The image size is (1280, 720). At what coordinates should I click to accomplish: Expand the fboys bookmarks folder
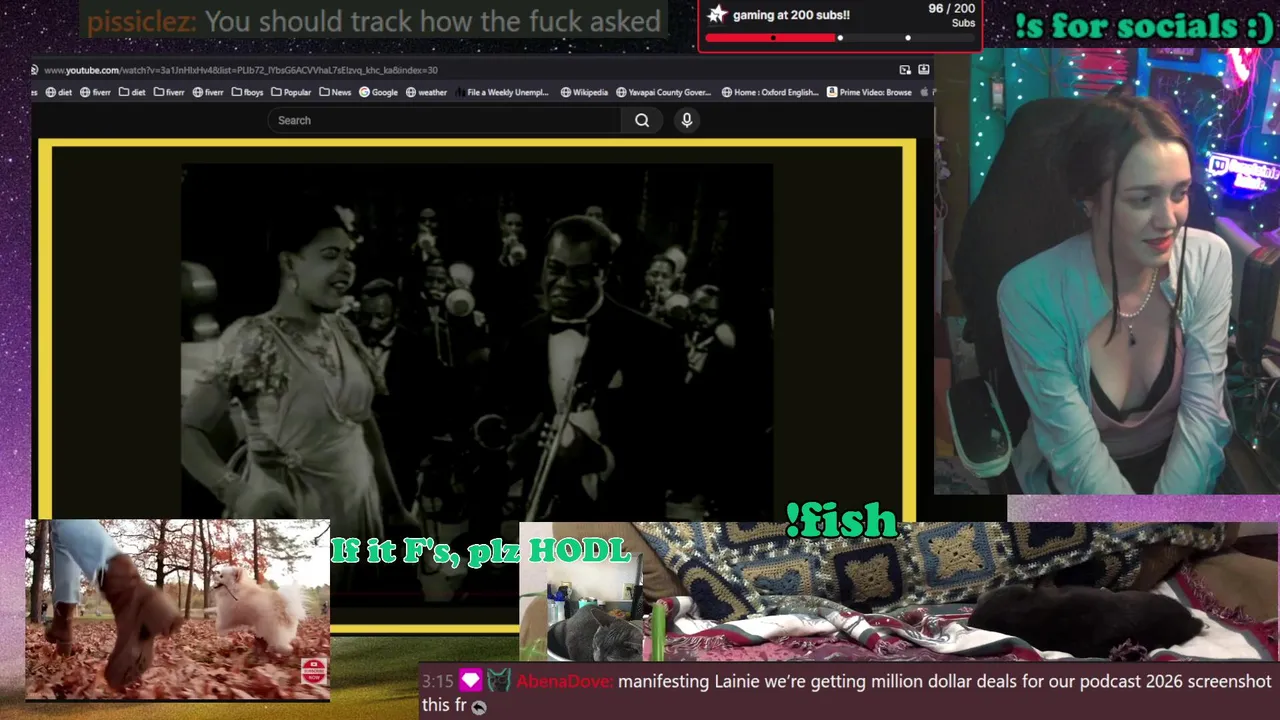click(247, 92)
